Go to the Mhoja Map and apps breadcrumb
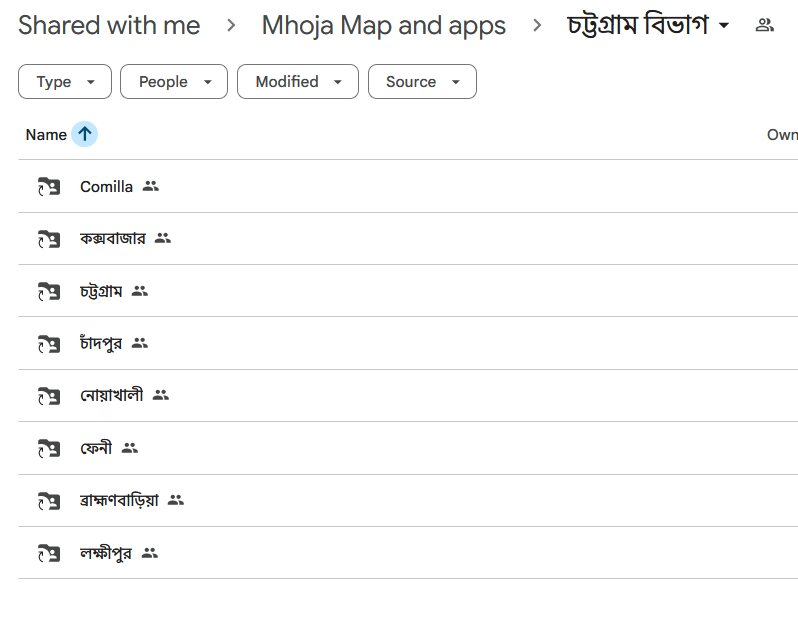The height and width of the screenshot is (621, 798). click(x=384, y=25)
